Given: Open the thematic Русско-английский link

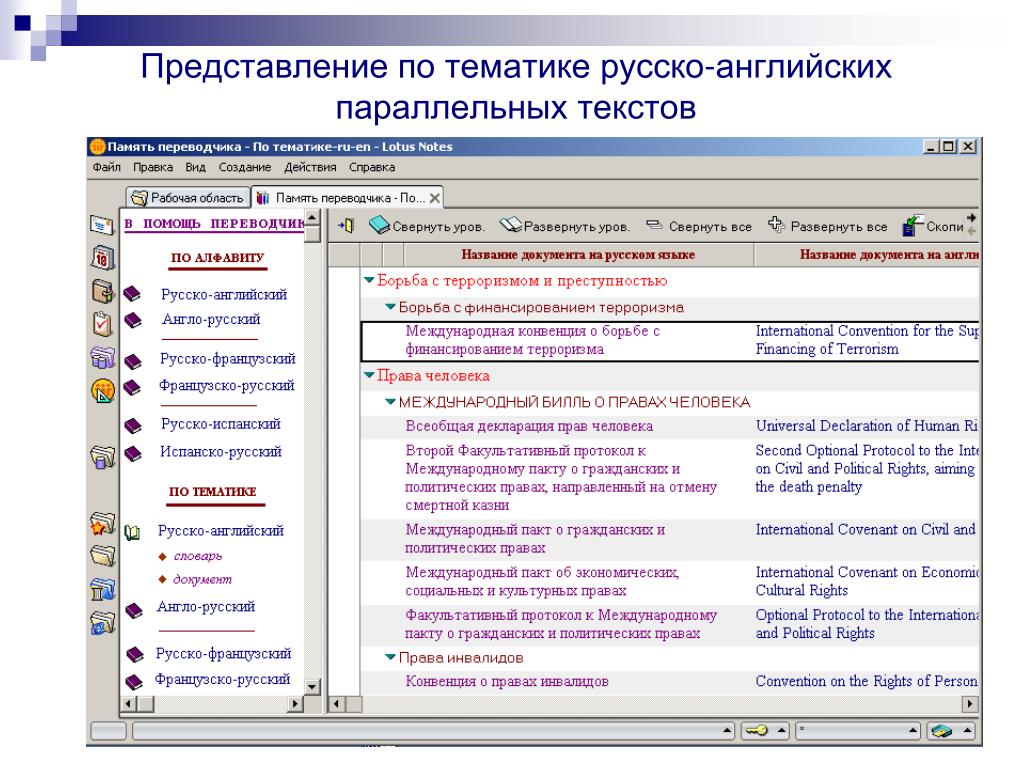Looking at the screenshot, I should [x=221, y=531].
